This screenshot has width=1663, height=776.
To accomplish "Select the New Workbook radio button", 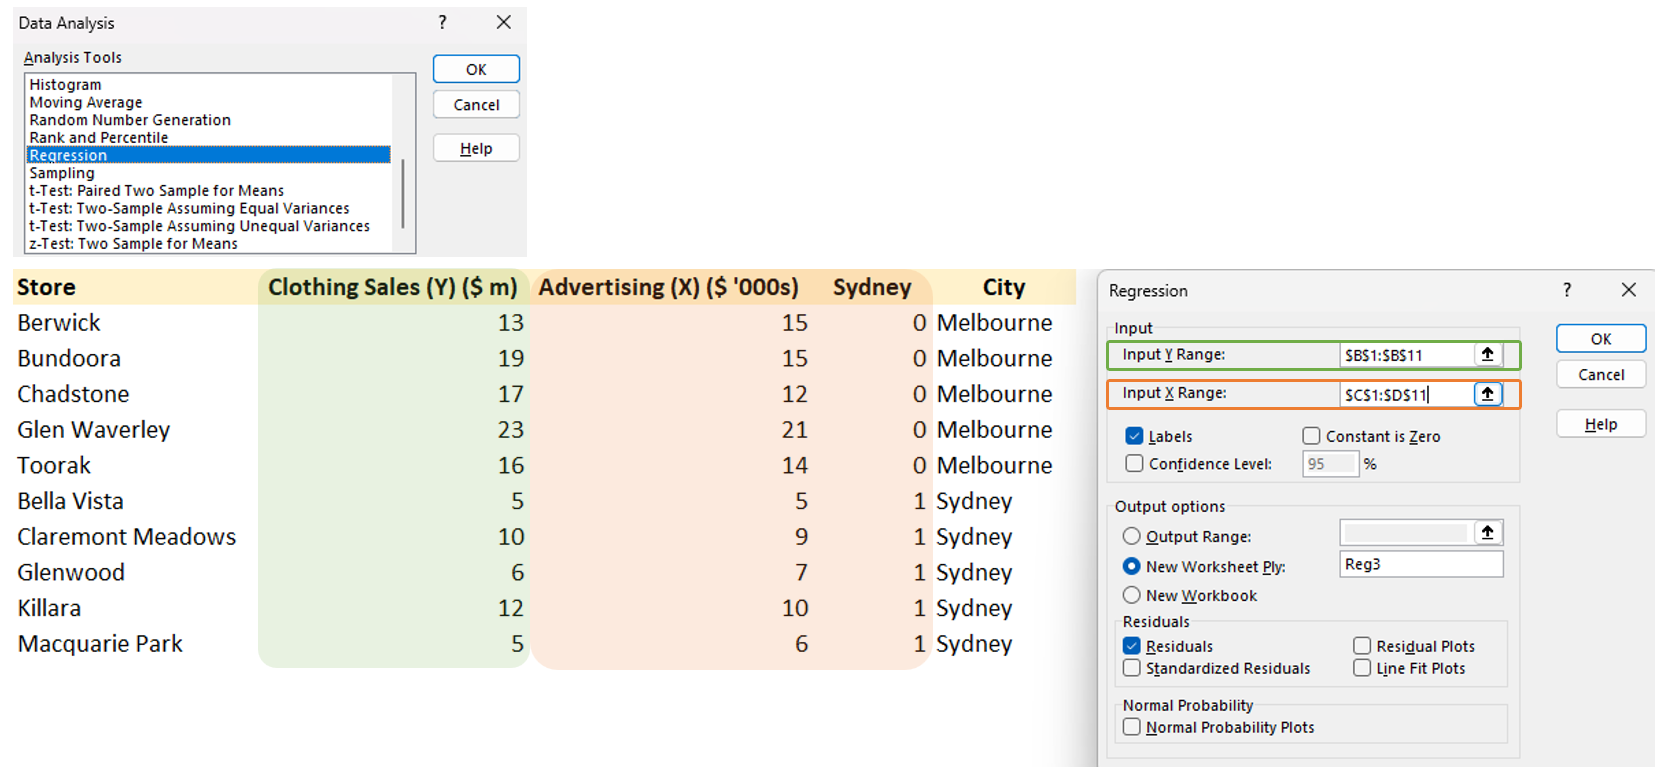I will [1132, 595].
